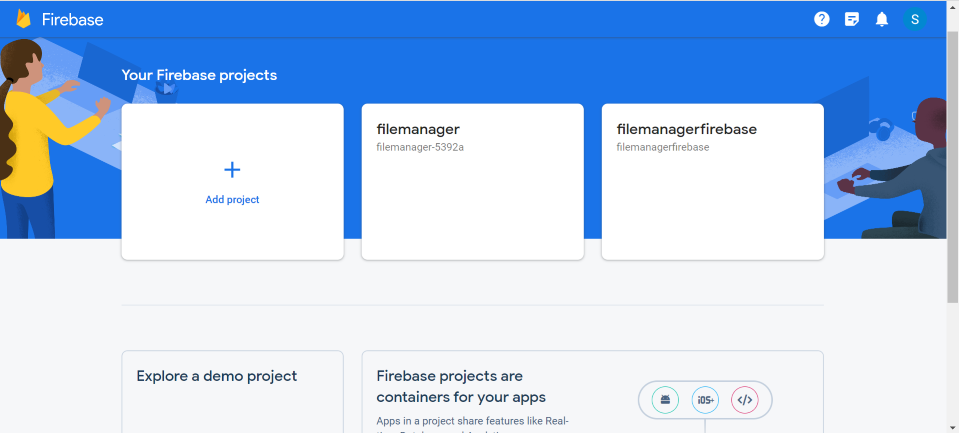Open the account avatar labeled S
Screen dimensions: 959x433
tap(914, 20)
